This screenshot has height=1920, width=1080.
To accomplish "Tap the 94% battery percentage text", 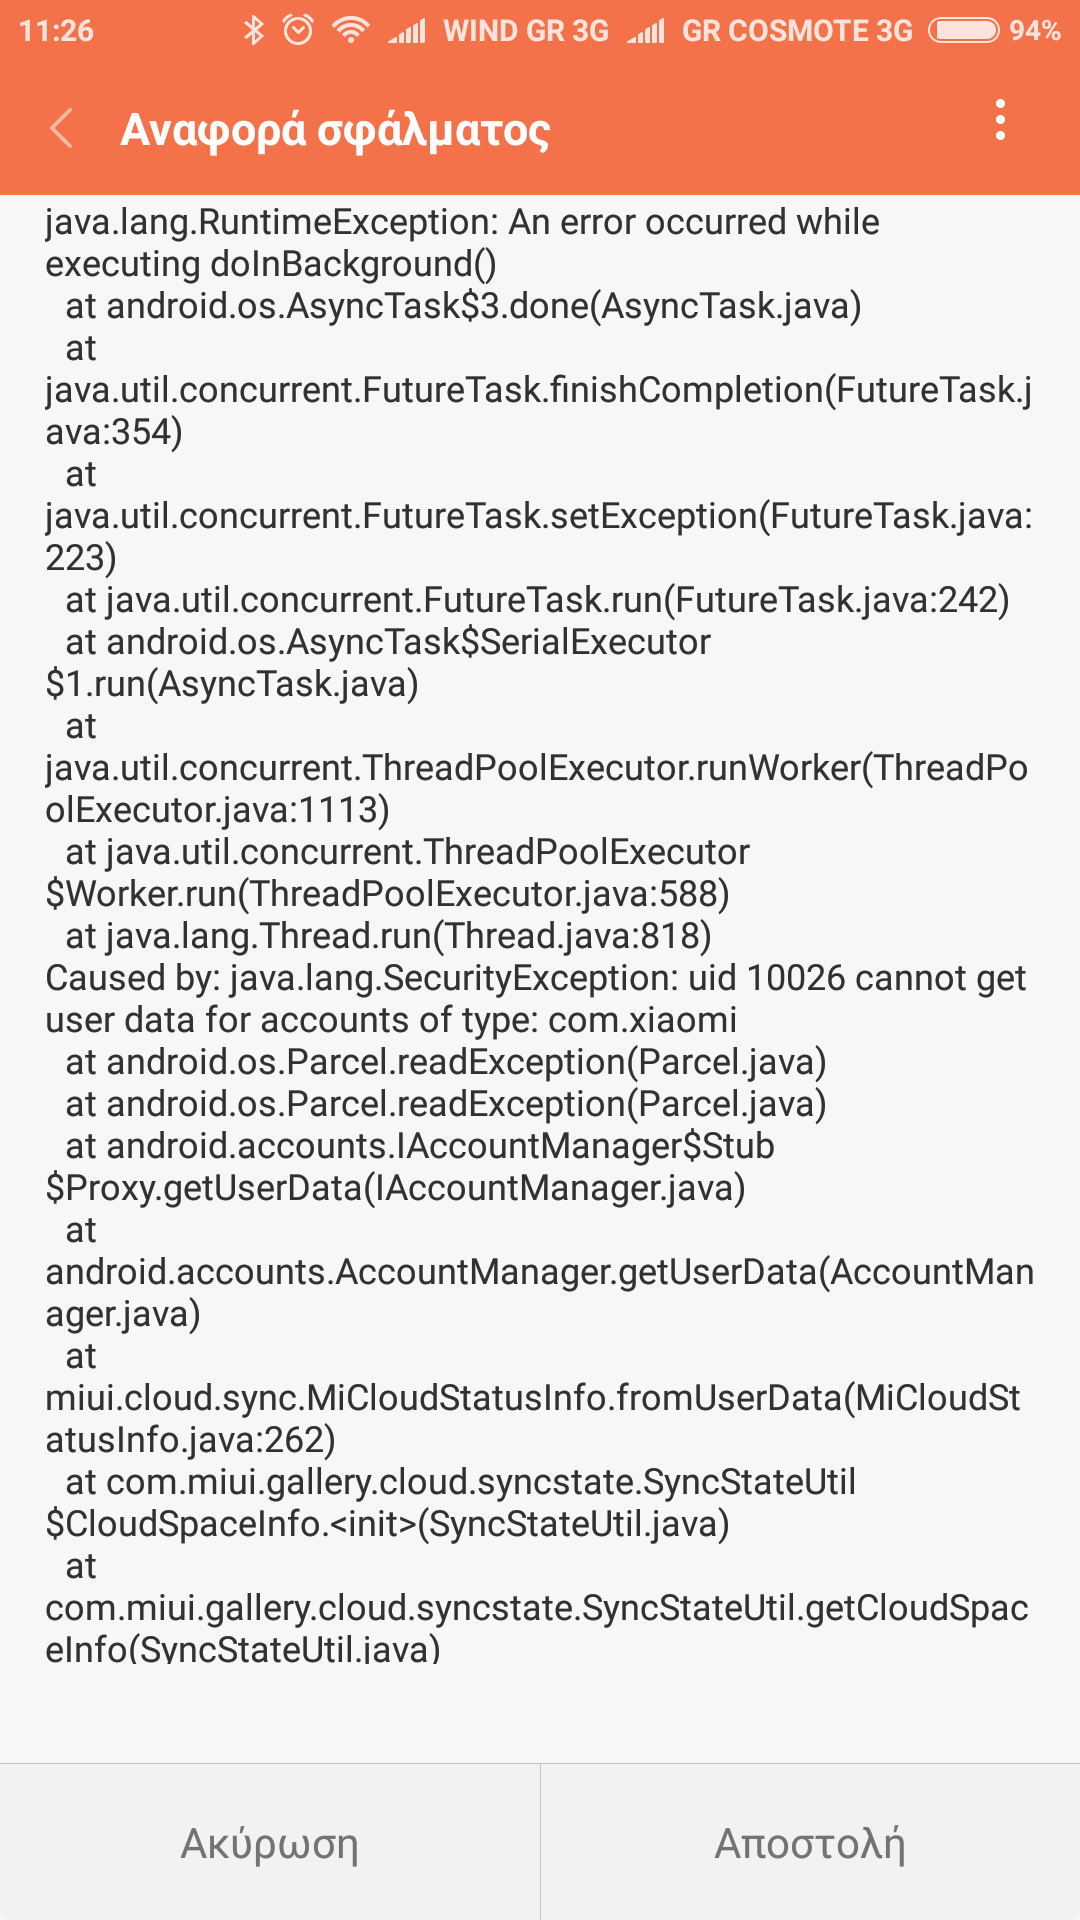I will point(1034,31).
